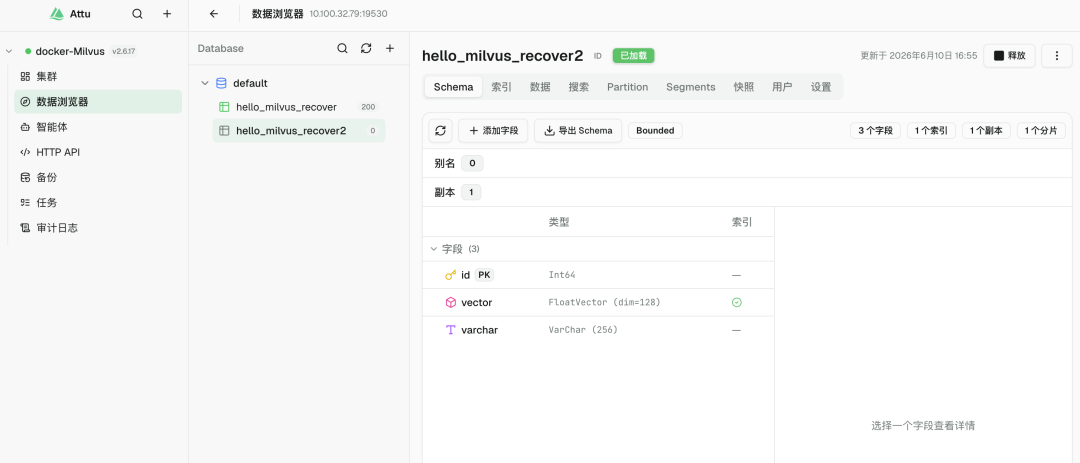Select the varchar field row
This screenshot has height=463, width=1080.
[x=598, y=330]
